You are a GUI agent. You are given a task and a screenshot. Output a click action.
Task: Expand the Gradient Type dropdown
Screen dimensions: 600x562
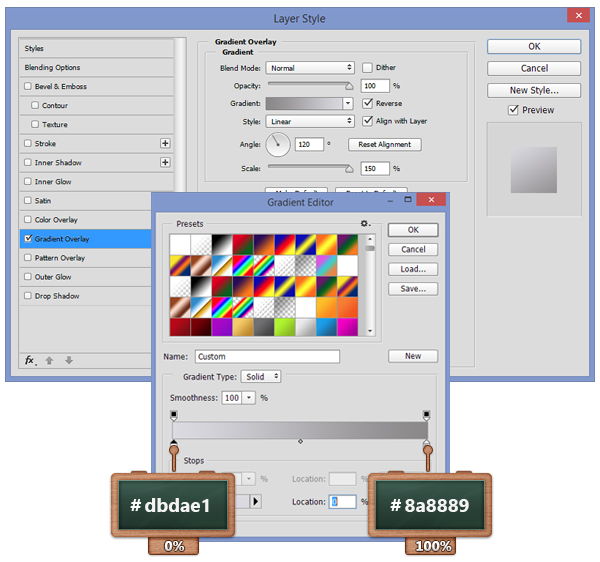point(261,377)
